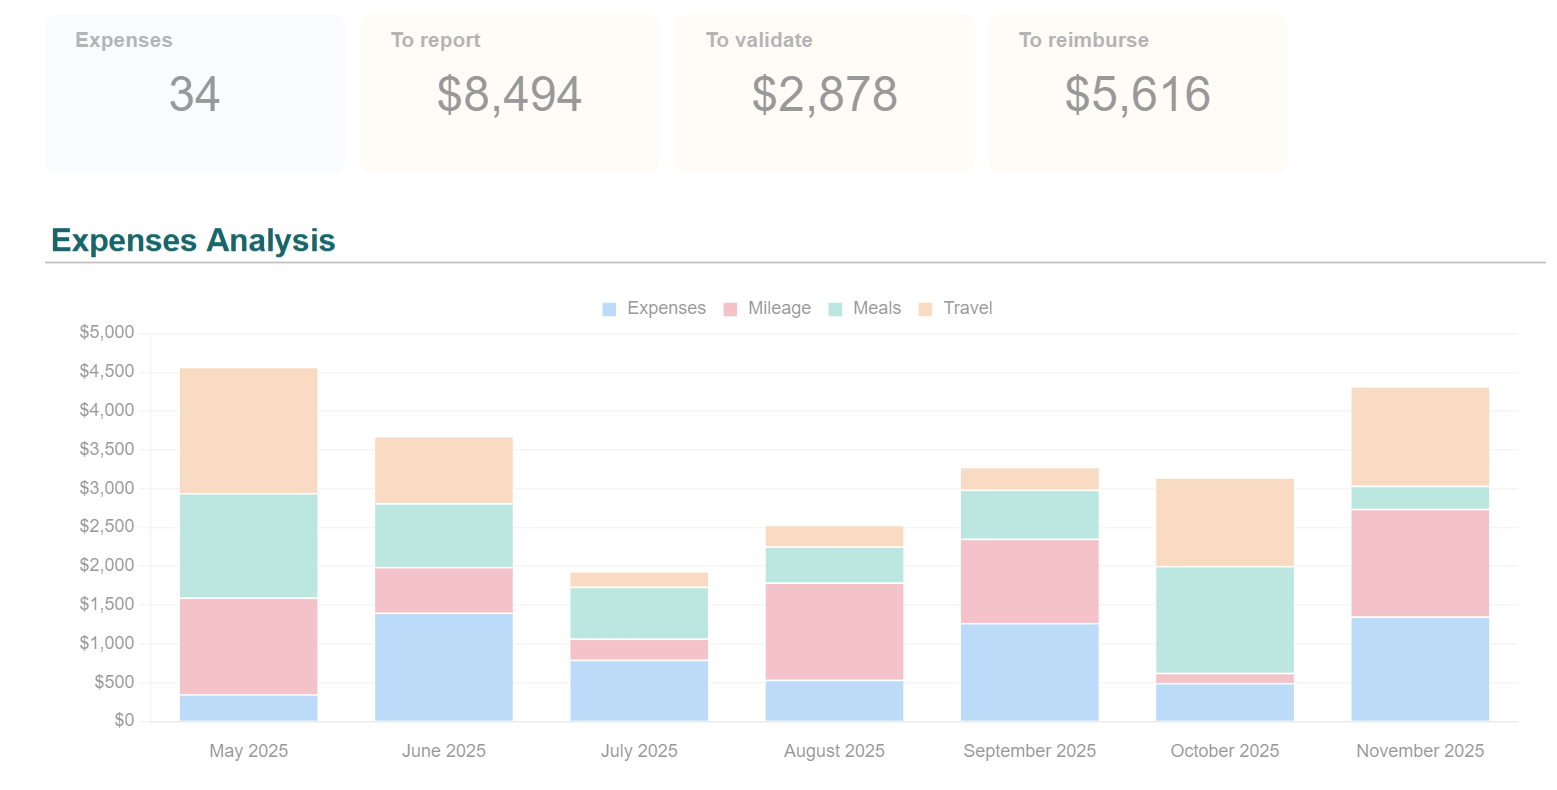Click the green Meals segment for October 2025
This screenshot has height=790, width=1557.
(1224, 620)
